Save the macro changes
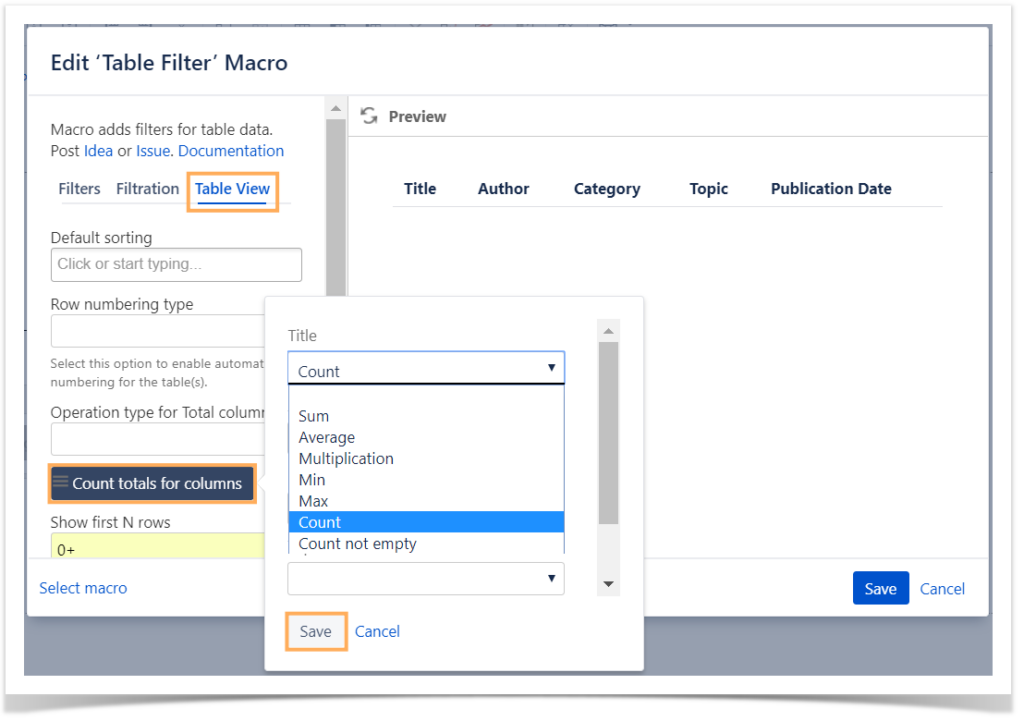This screenshot has height=721, width=1024. coord(880,588)
